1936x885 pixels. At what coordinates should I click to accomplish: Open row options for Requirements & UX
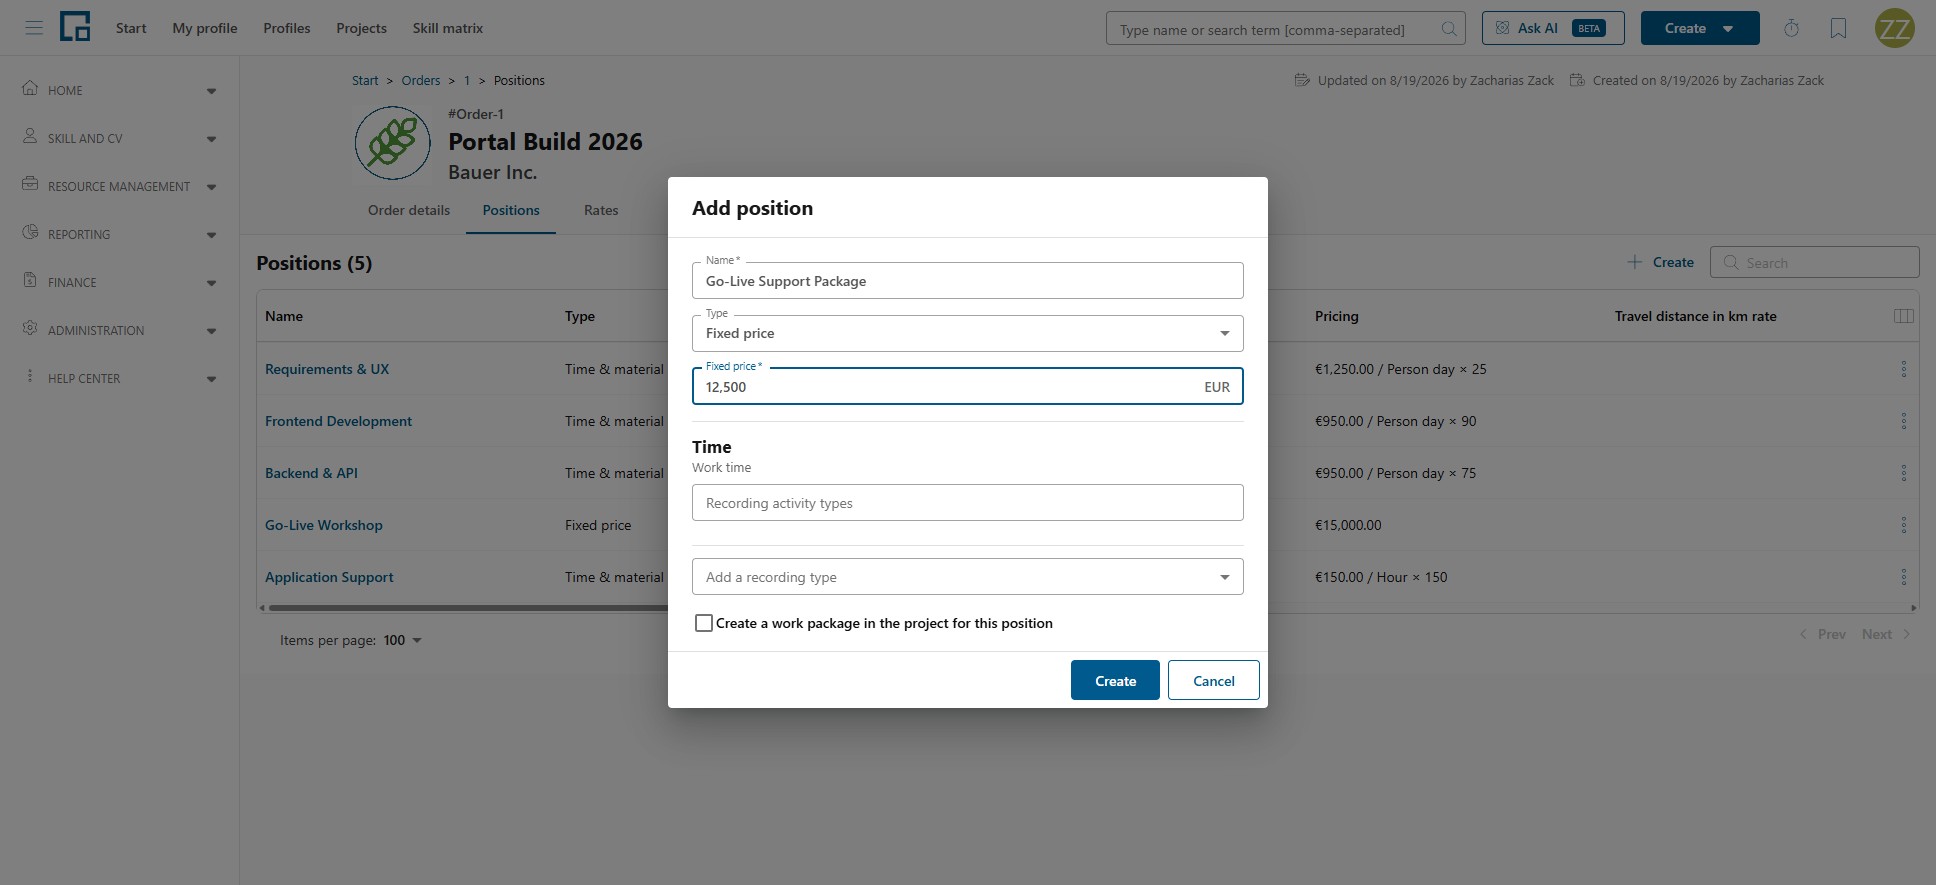pyautogui.click(x=1903, y=369)
